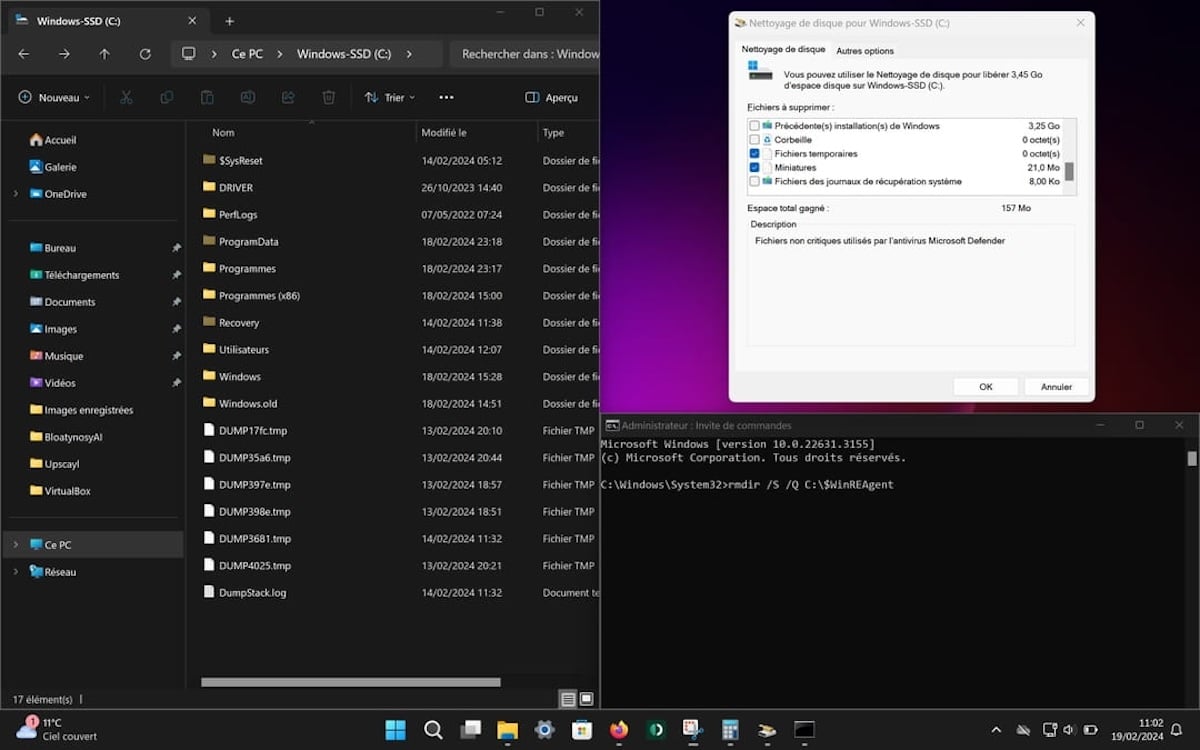Go back in File Explorer
Screen dimensions: 1200x750
tap(24, 54)
